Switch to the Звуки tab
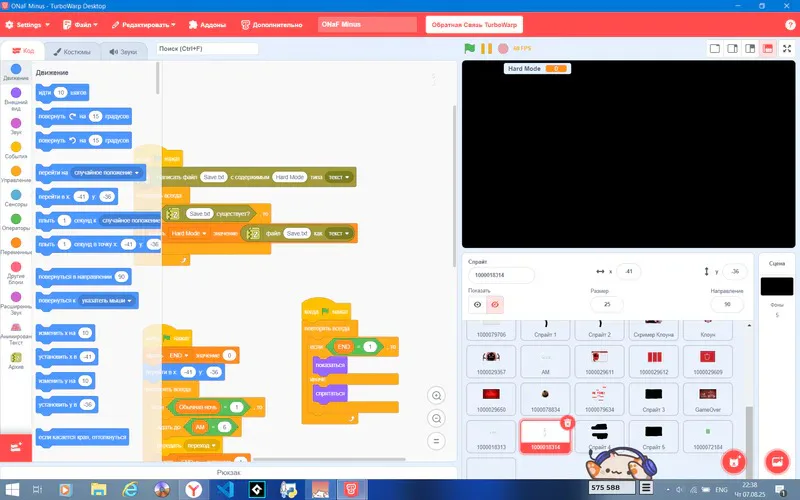The image size is (800, 500). [x=123, y=52]
